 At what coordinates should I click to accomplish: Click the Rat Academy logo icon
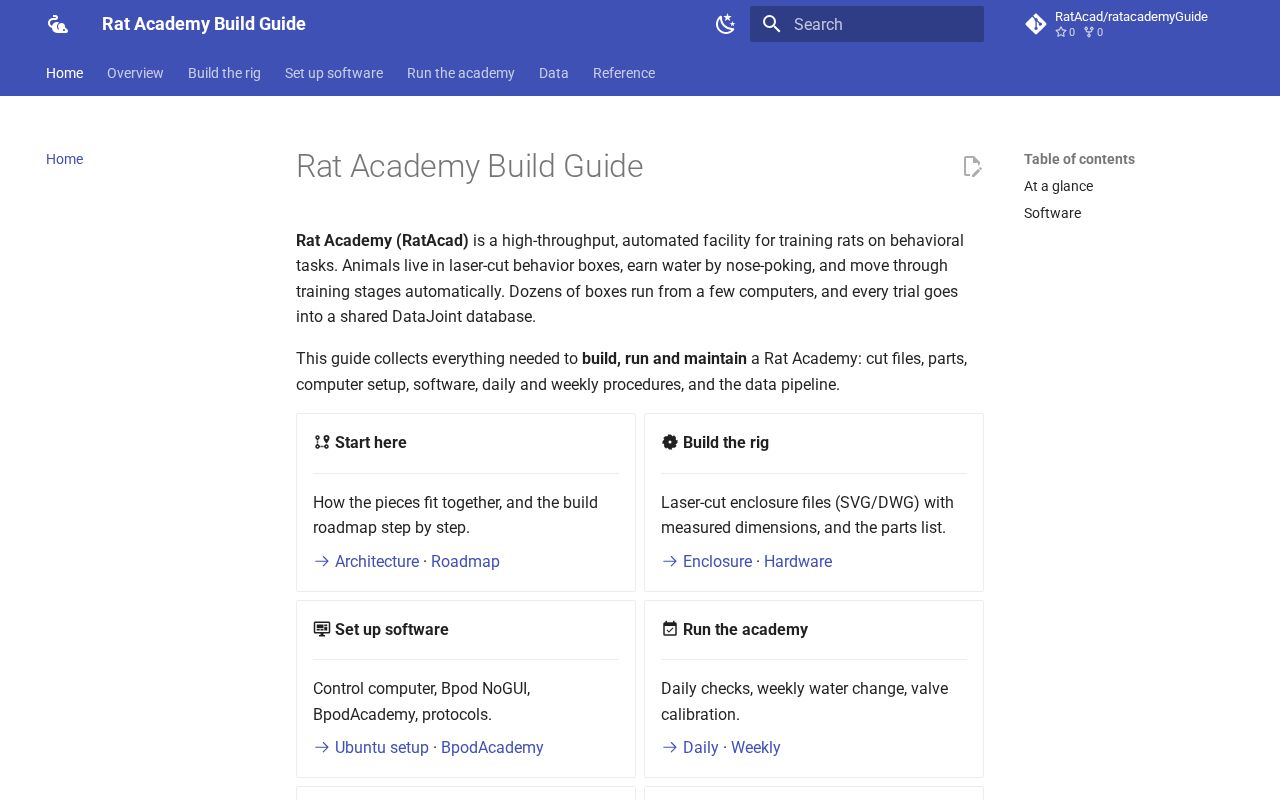tap(58, 24)
